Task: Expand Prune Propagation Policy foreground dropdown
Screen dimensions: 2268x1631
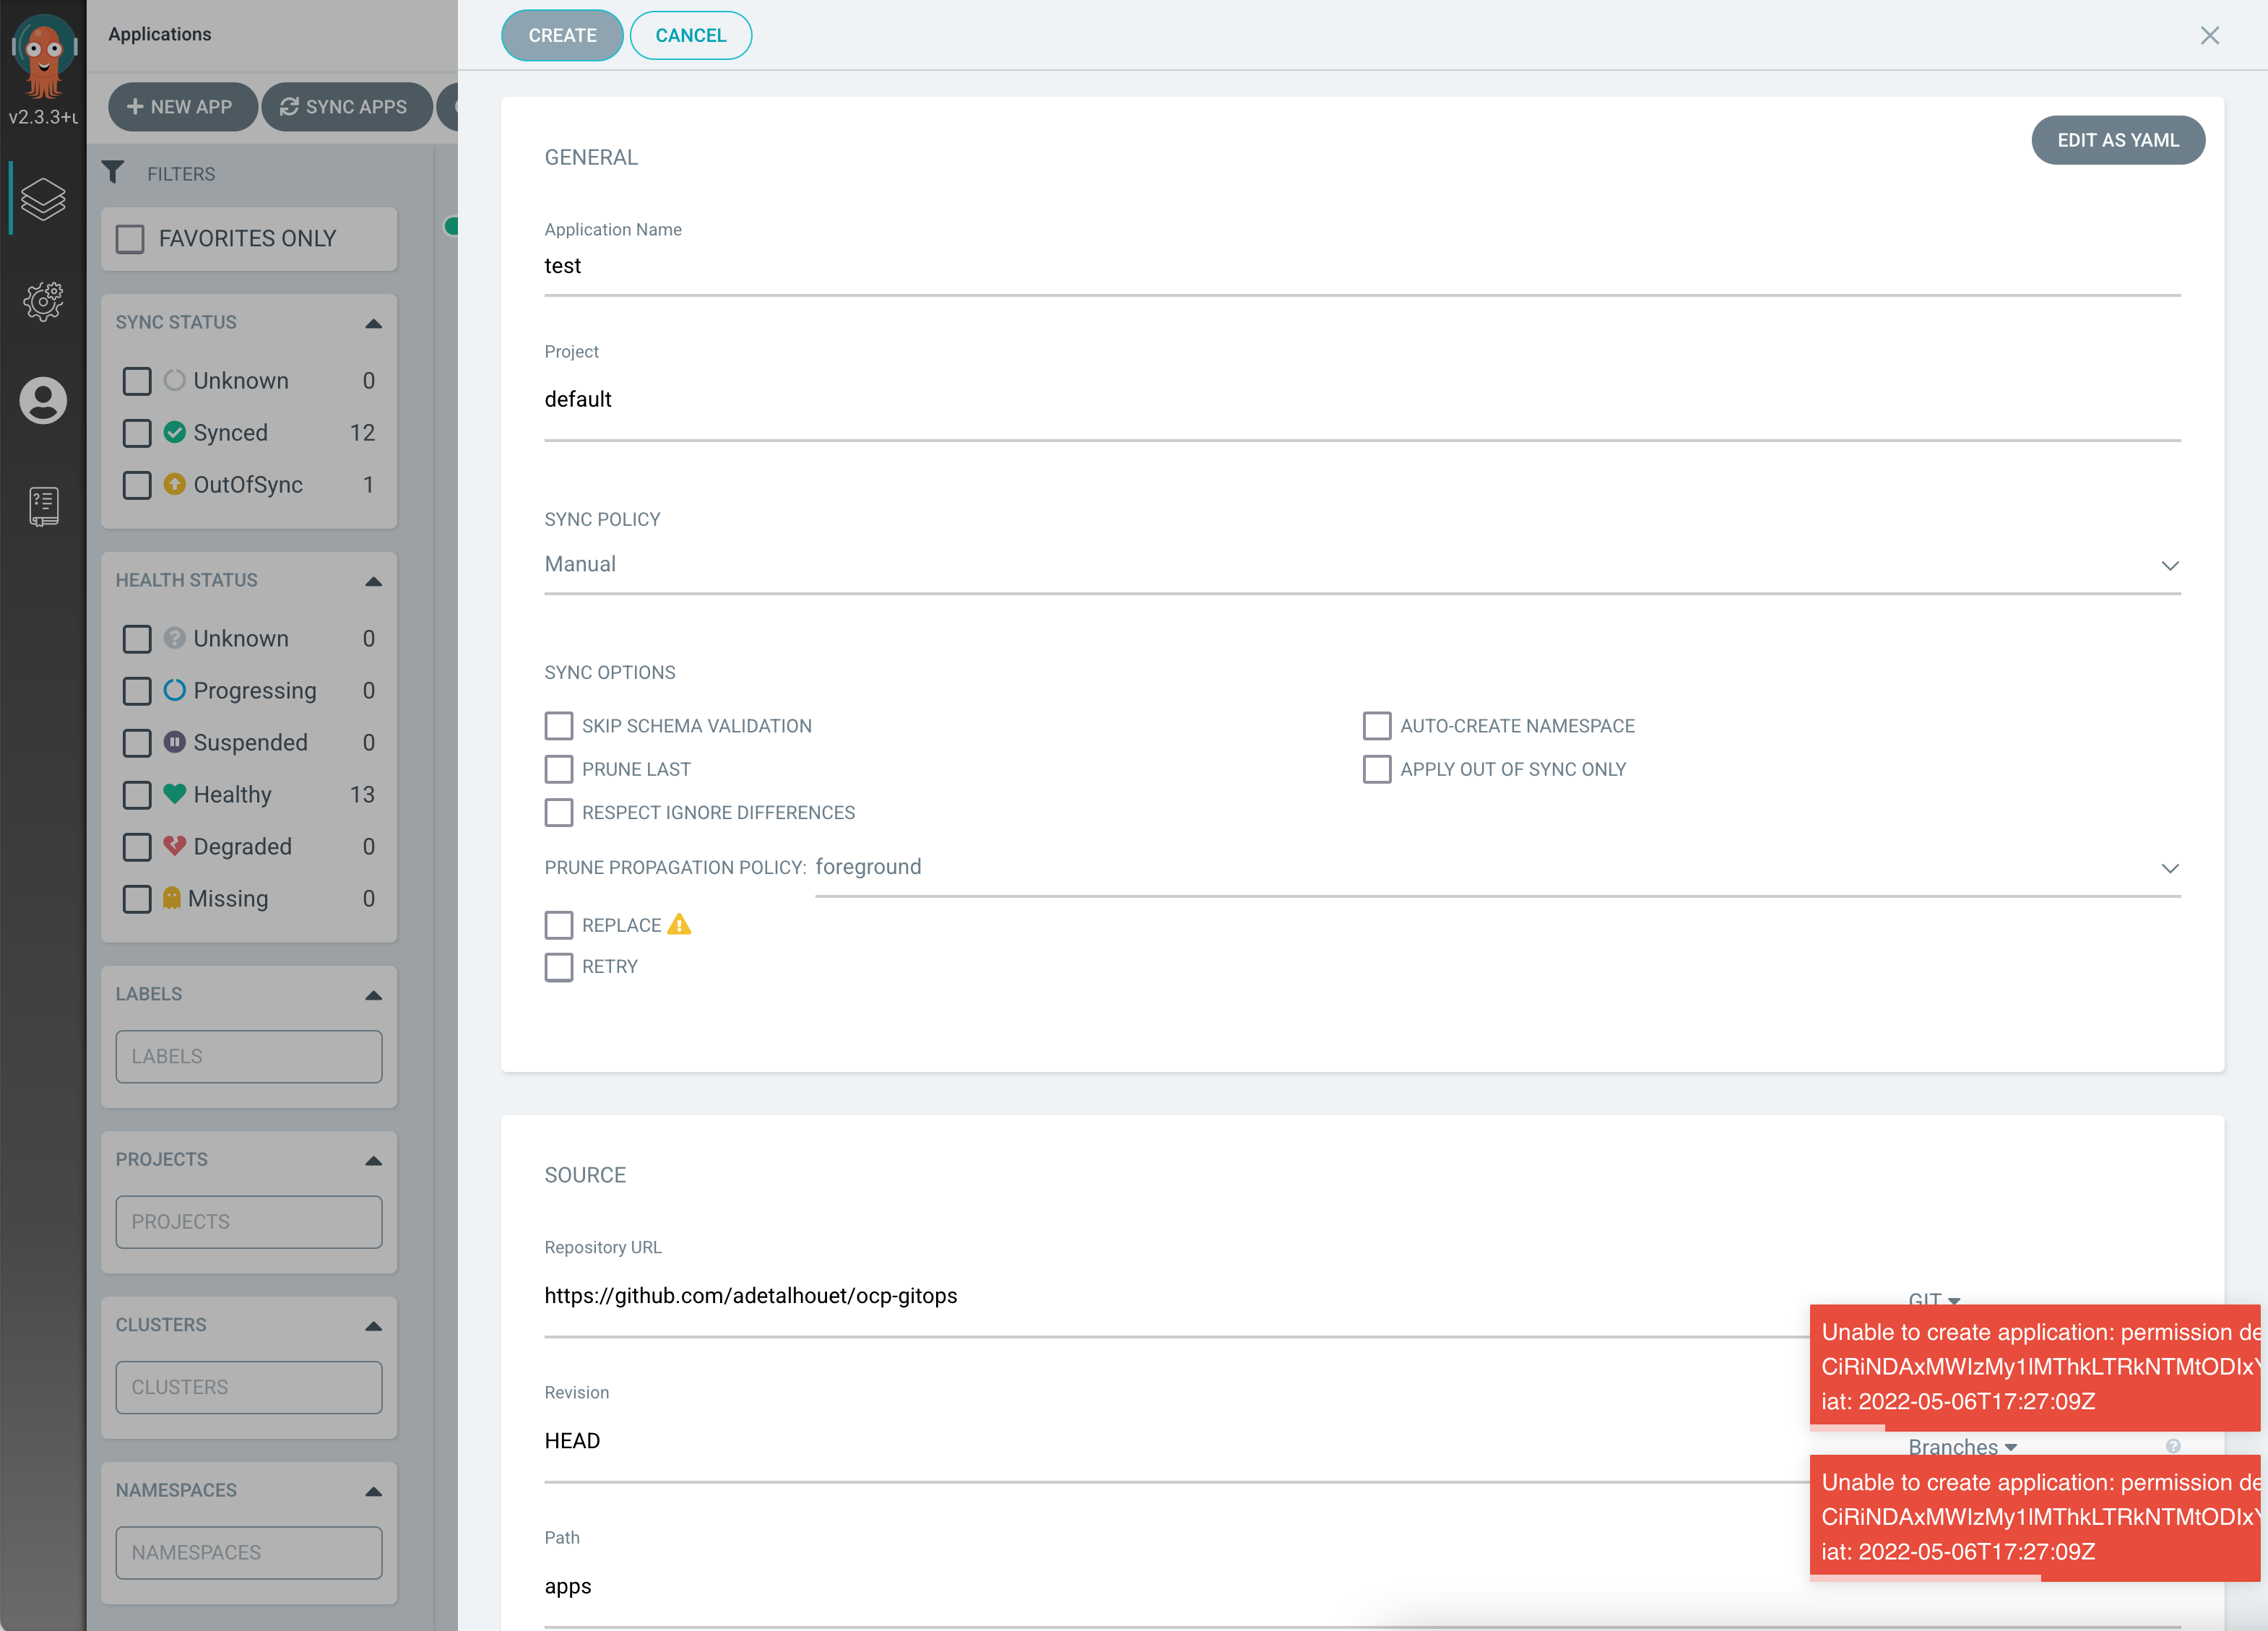Action: 1496,868
